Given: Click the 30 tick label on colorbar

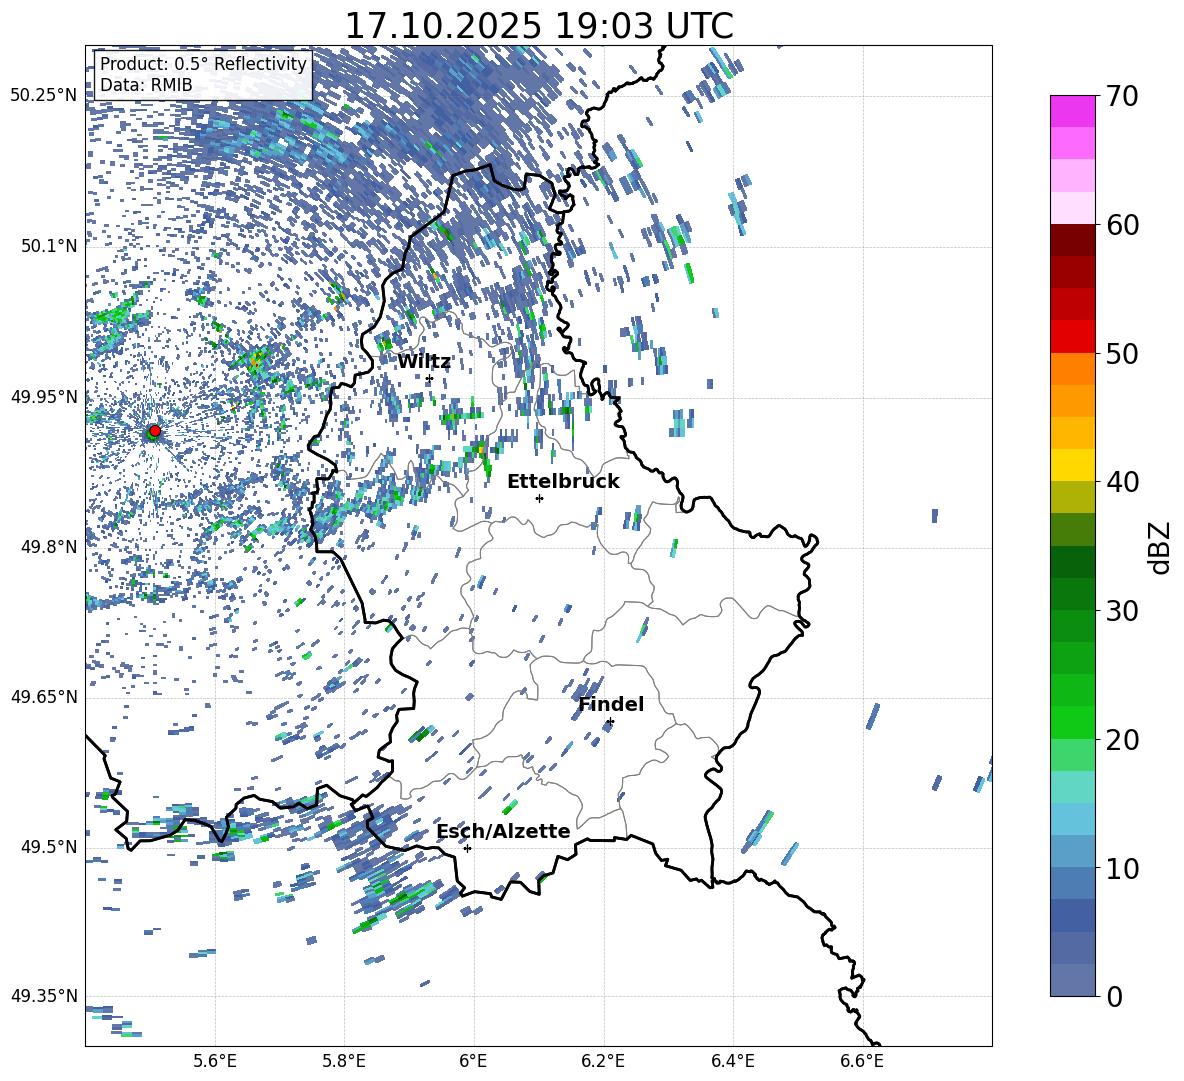Looking at the screenshot, I should pos(1124,611).
